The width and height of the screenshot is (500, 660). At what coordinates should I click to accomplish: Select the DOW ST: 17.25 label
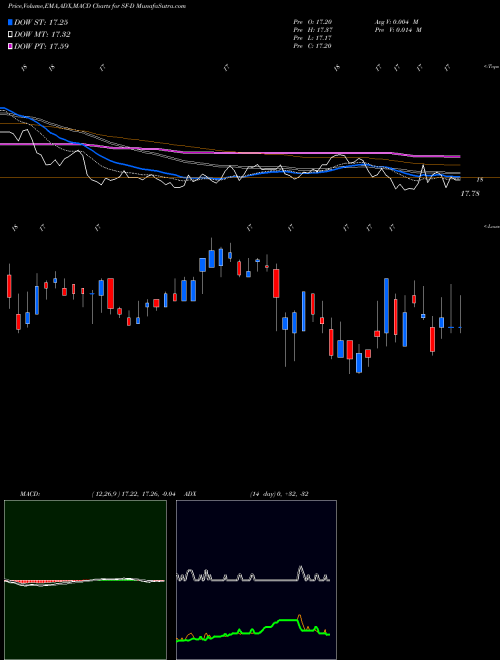pyautogui.click(x=41, y=22)
